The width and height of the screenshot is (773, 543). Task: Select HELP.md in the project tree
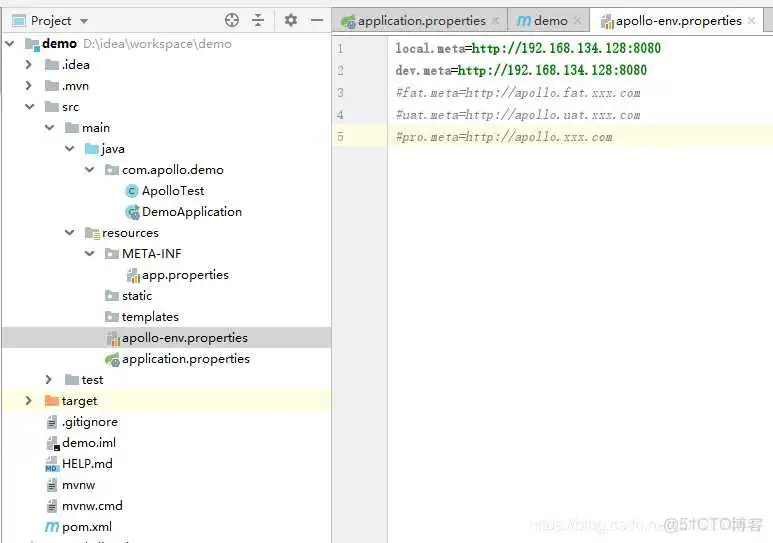coord(87,464)
